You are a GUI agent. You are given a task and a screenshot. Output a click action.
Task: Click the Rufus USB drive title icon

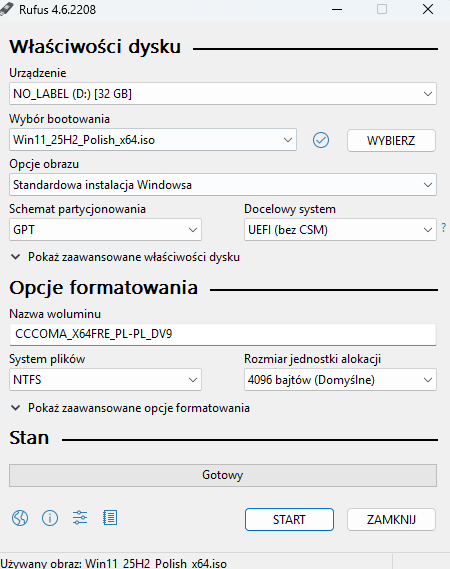(x=7, y=9)
